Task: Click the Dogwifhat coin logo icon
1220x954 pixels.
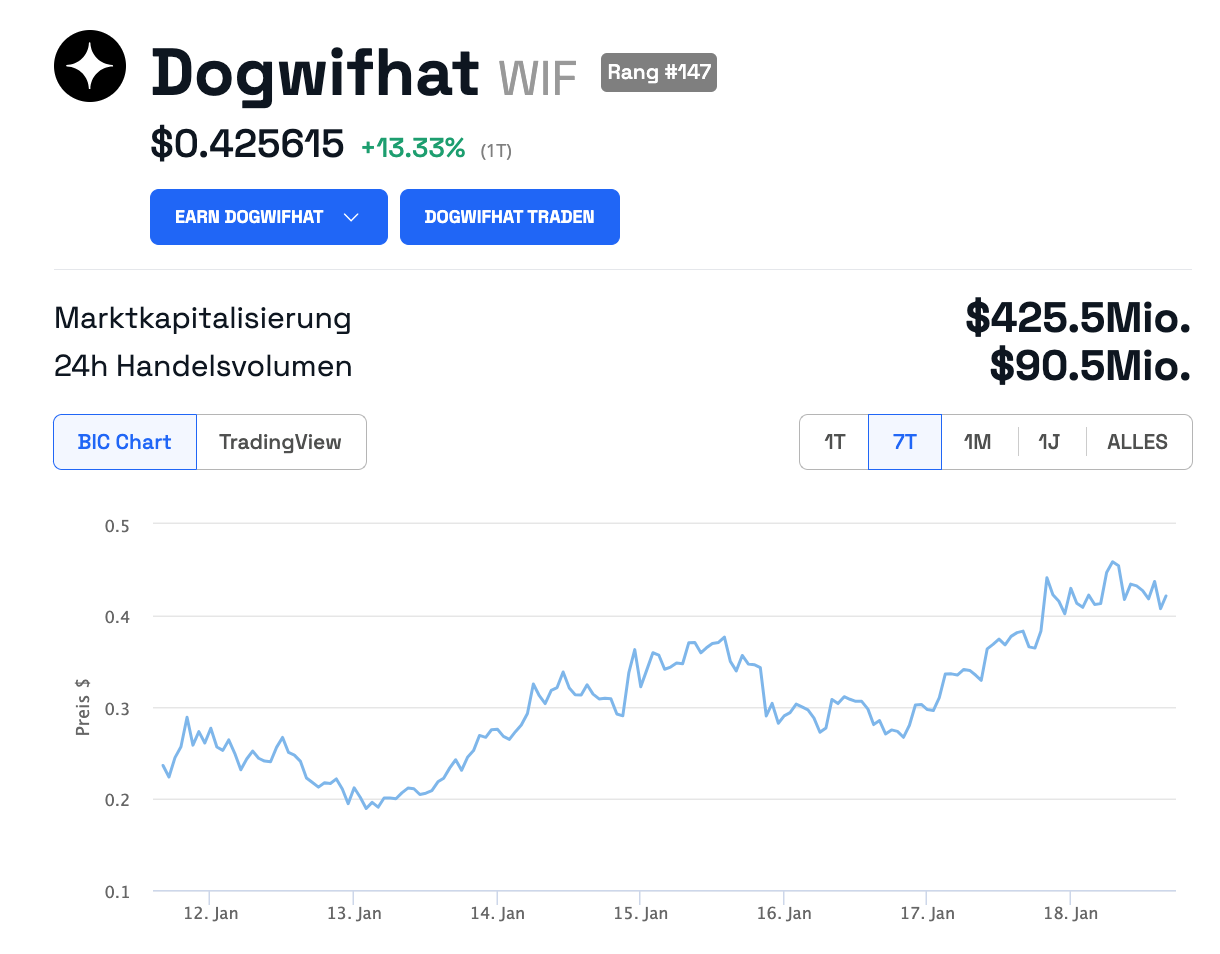Action: [90, 66]
